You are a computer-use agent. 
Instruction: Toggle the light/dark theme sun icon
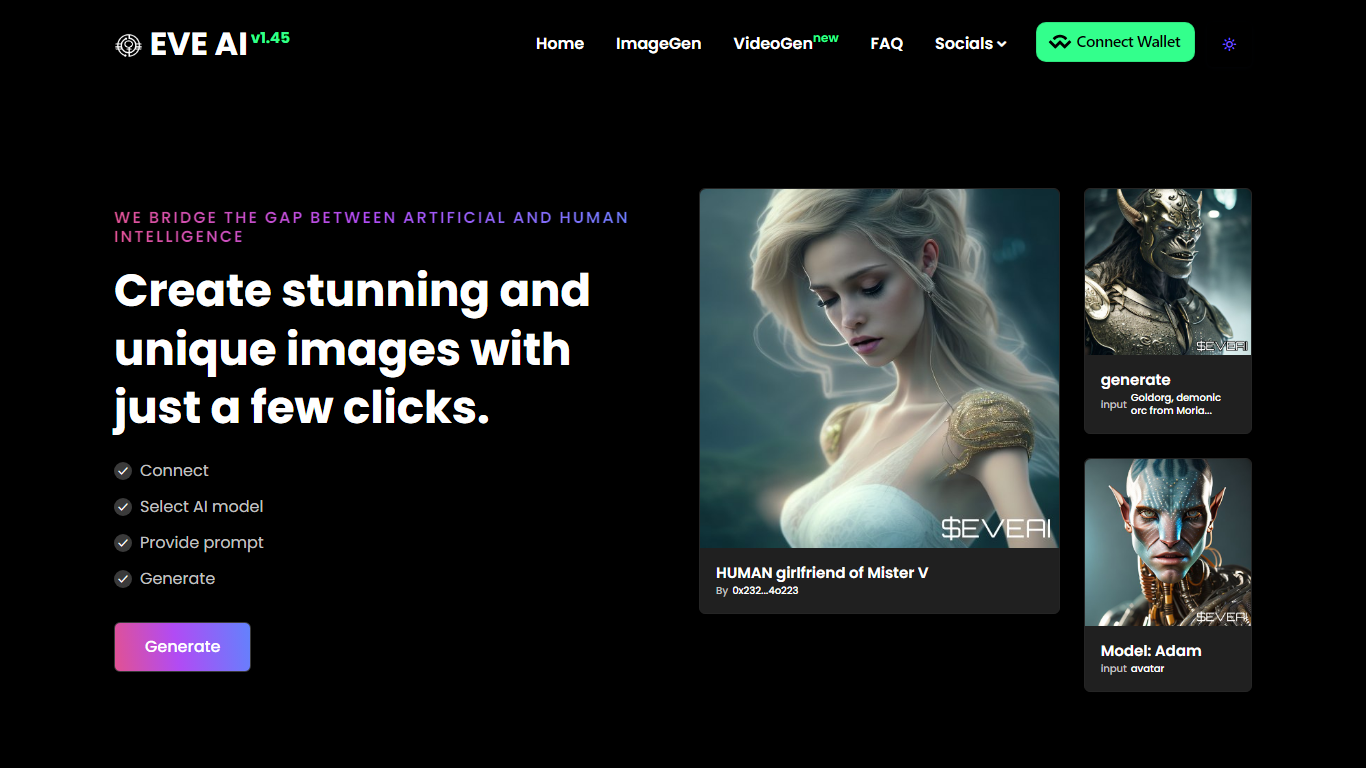coord(1229,44)
